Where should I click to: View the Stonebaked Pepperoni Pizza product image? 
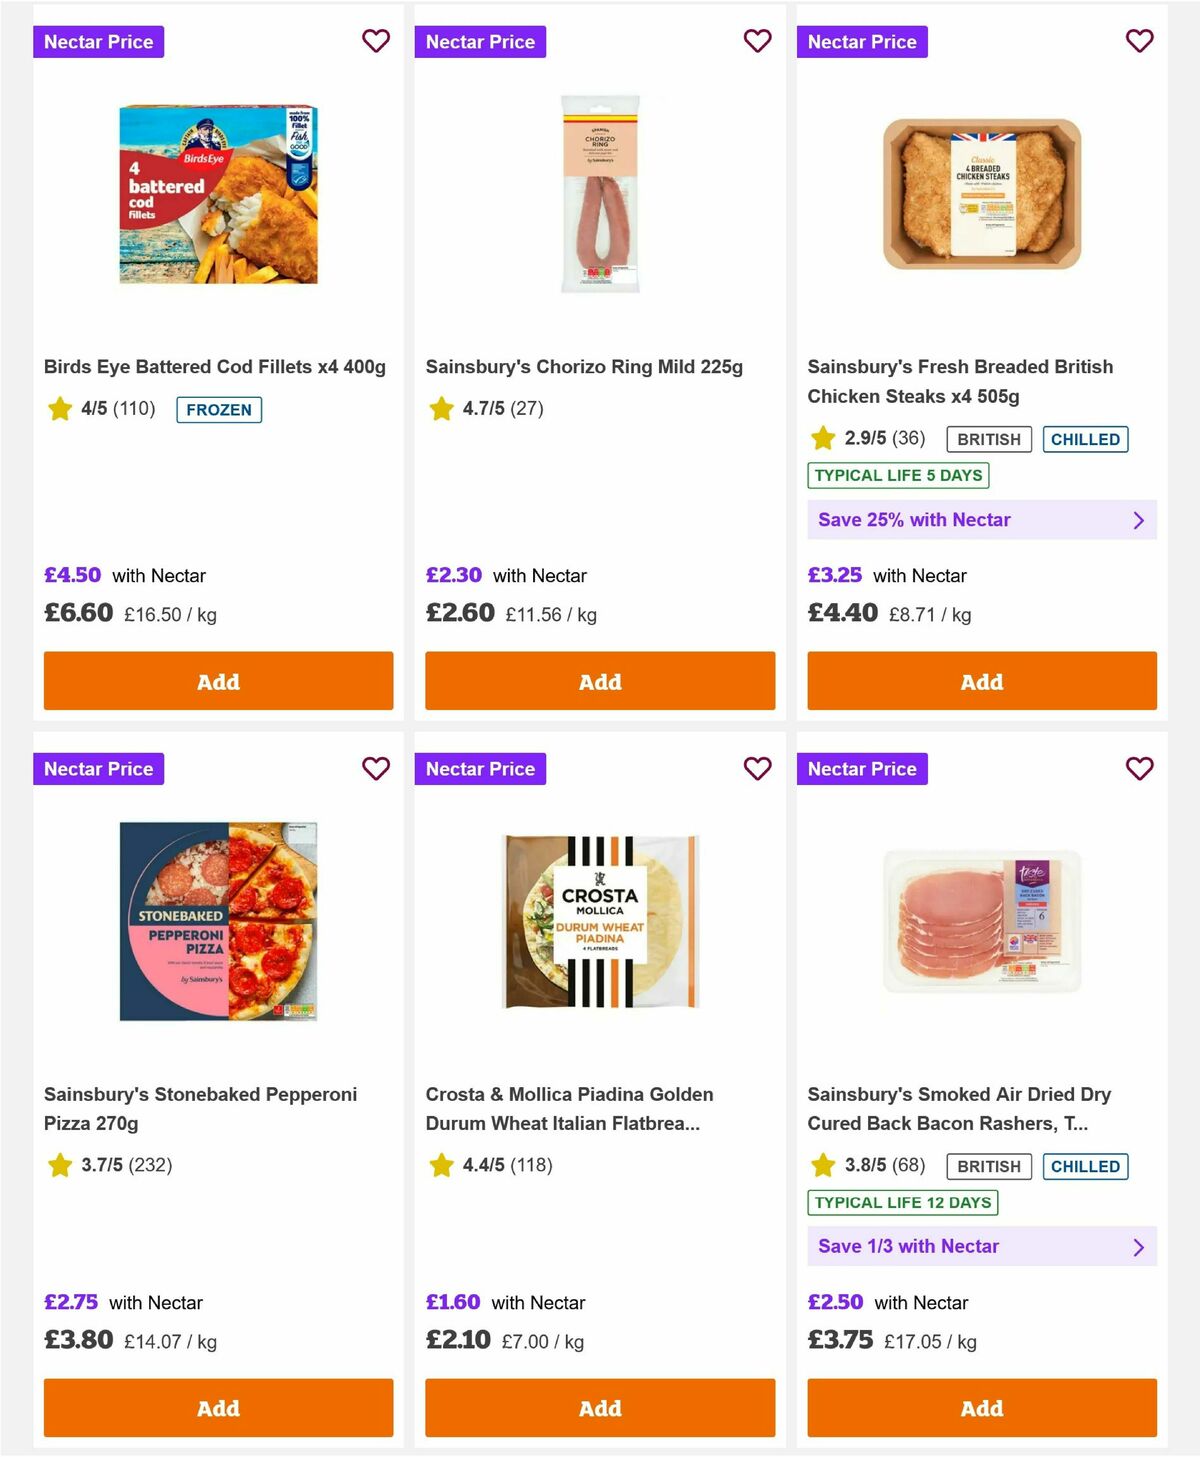point(218,919)
